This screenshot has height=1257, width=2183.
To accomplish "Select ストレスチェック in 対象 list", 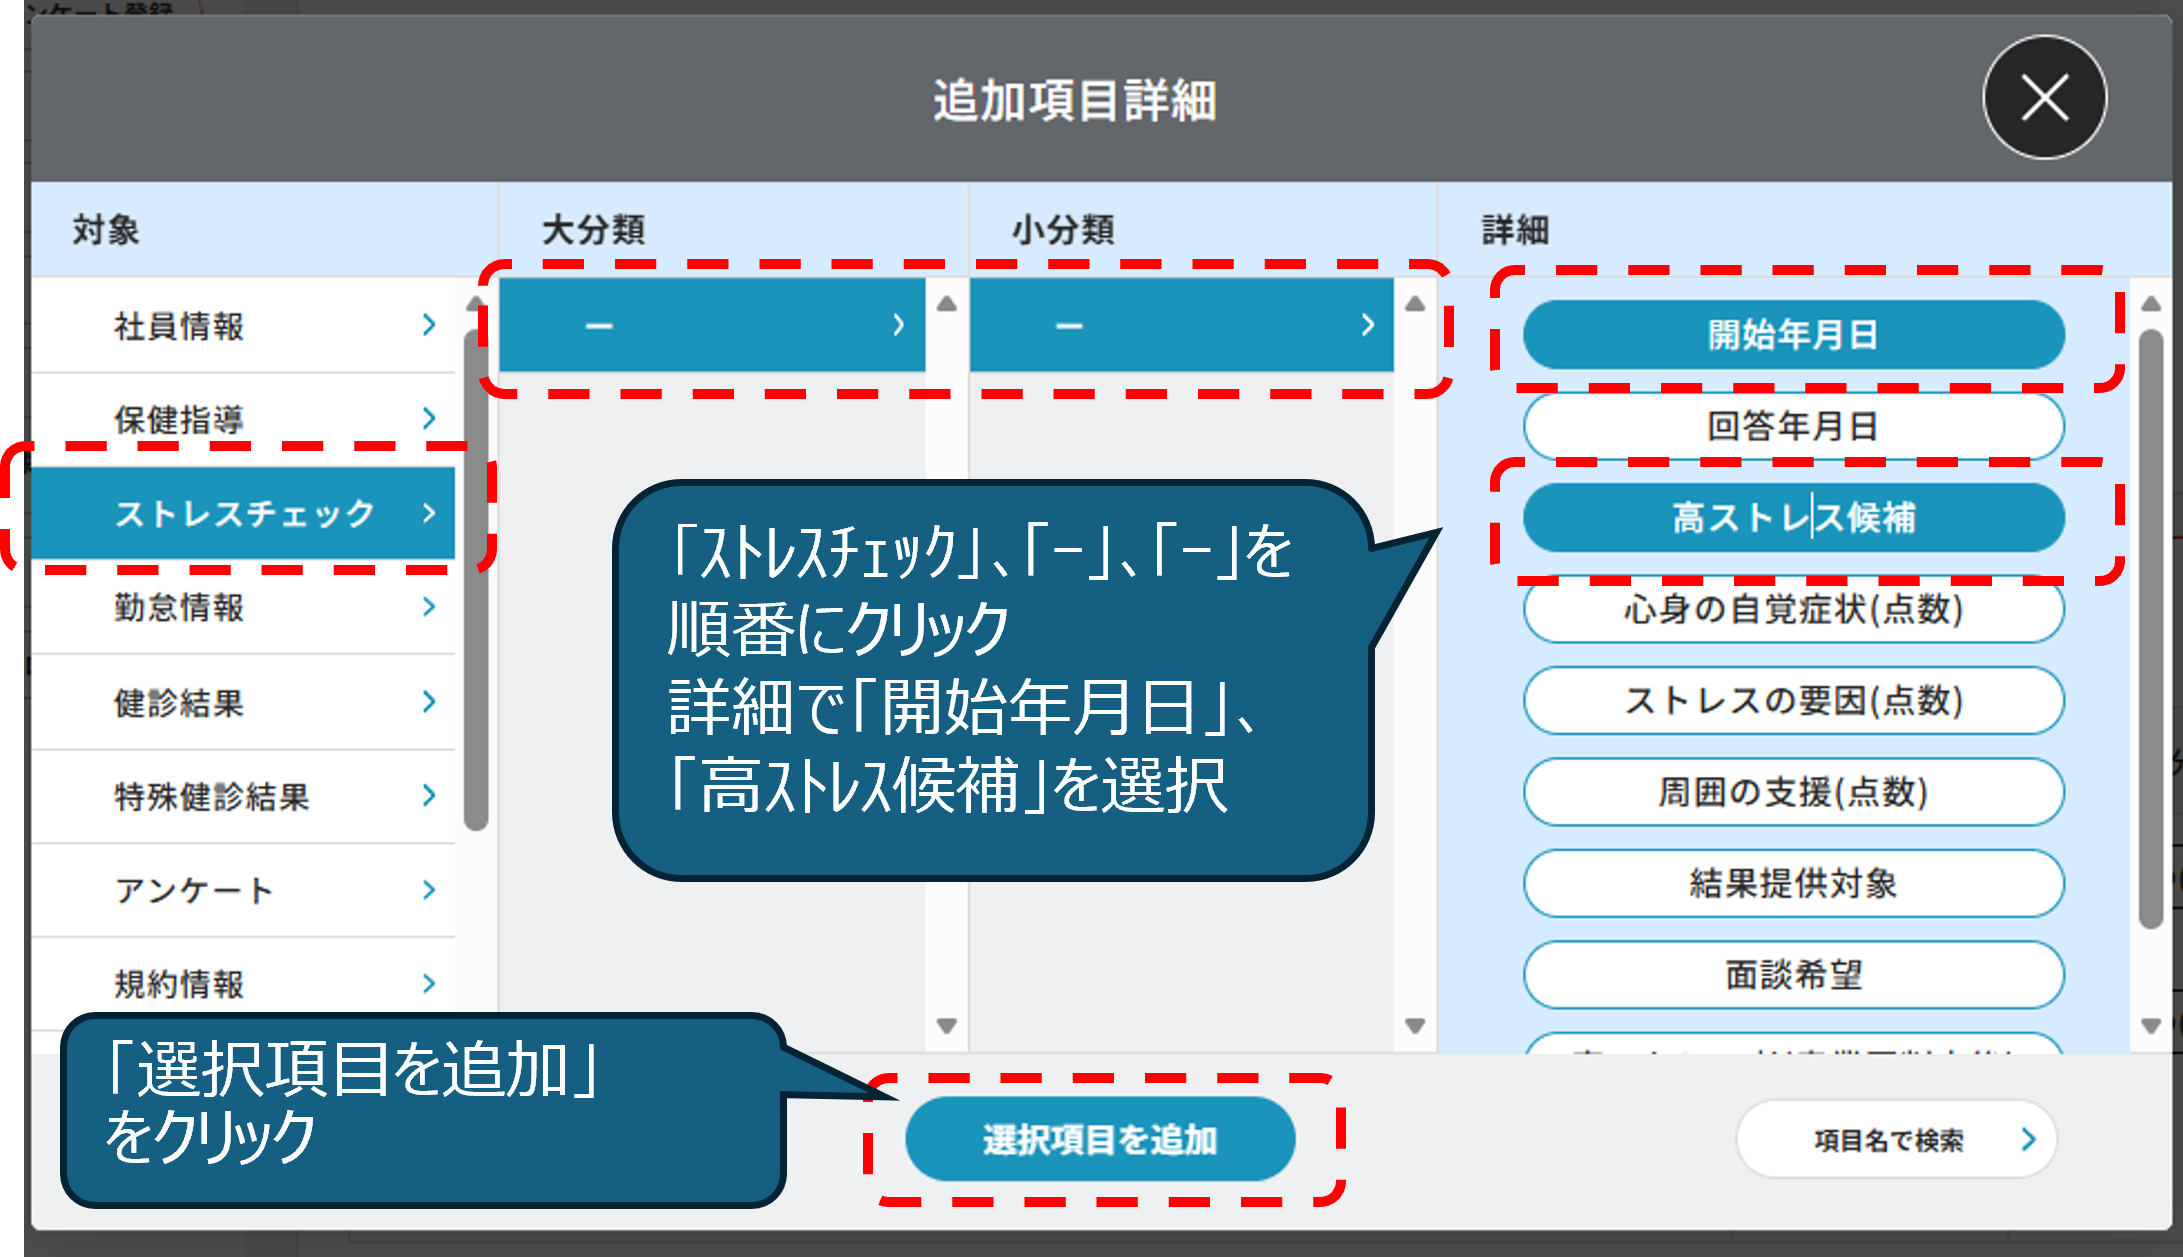I will pos(244,513).
